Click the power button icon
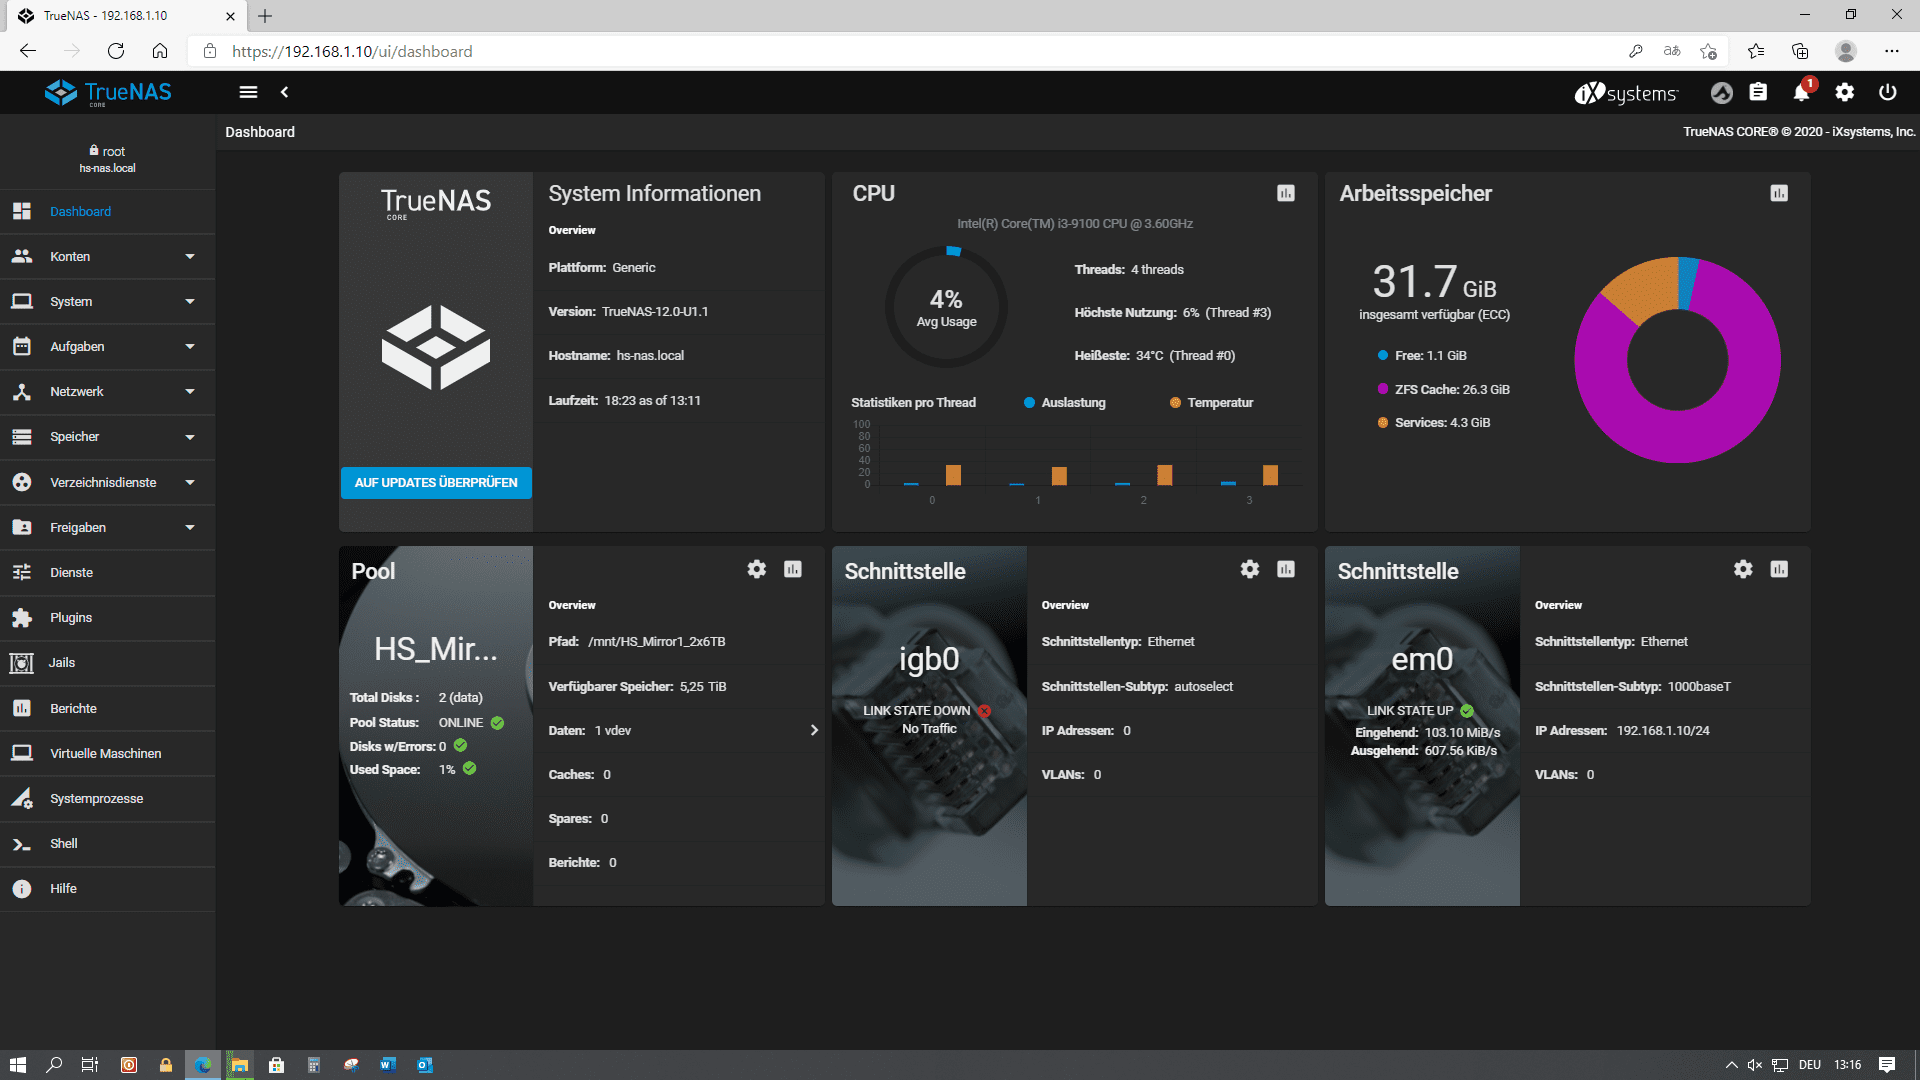Viewport: 1920px width, 1080px height. (x=1888, y=92)
